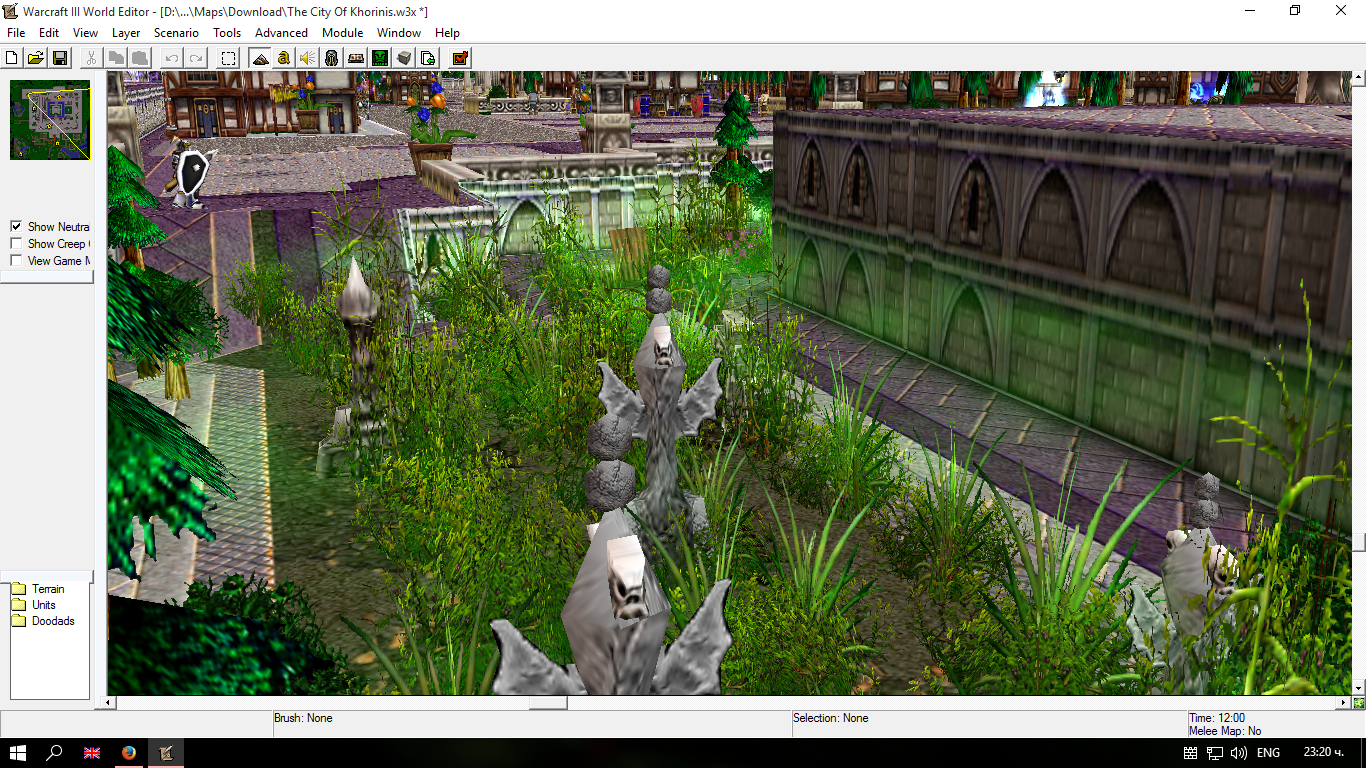This screenshot has width=1366, height=768.
Task: Enable the View Game checkbox
Action: (x=16, y=261)
